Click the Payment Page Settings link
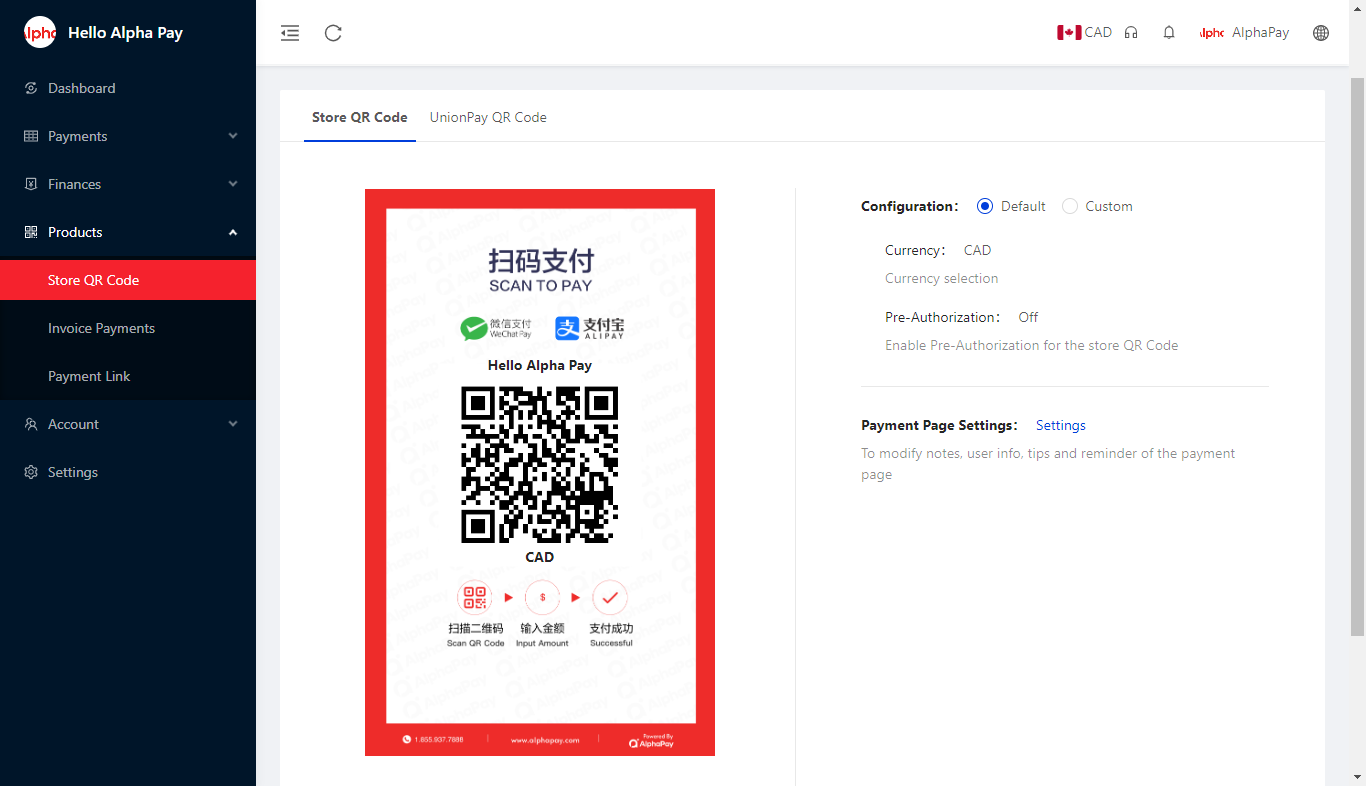The height and width of the screenshot is (786, 1366). (x=1061, y=425)
